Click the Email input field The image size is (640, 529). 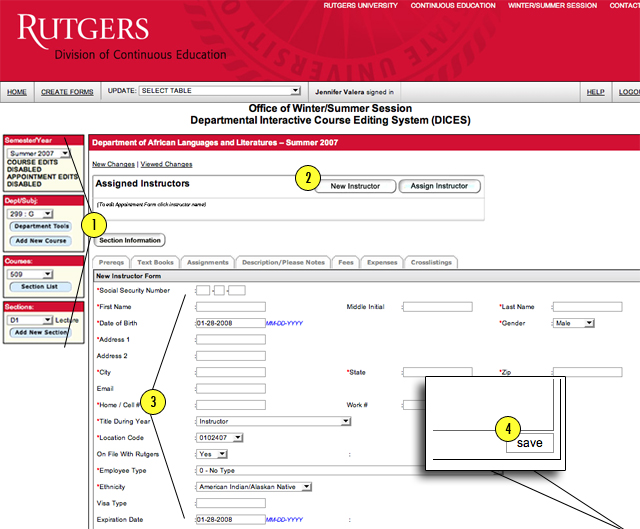[x=231, y=389]
